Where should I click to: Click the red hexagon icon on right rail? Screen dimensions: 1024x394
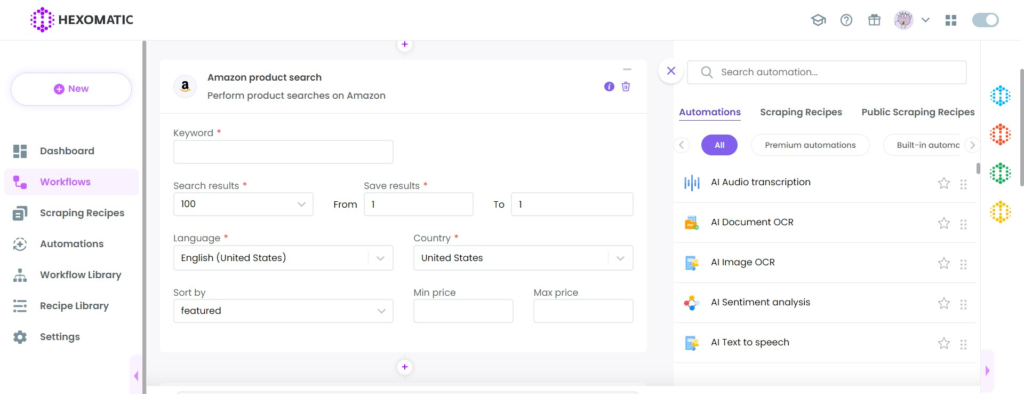pyautogui.click(x=1000, y=135)
